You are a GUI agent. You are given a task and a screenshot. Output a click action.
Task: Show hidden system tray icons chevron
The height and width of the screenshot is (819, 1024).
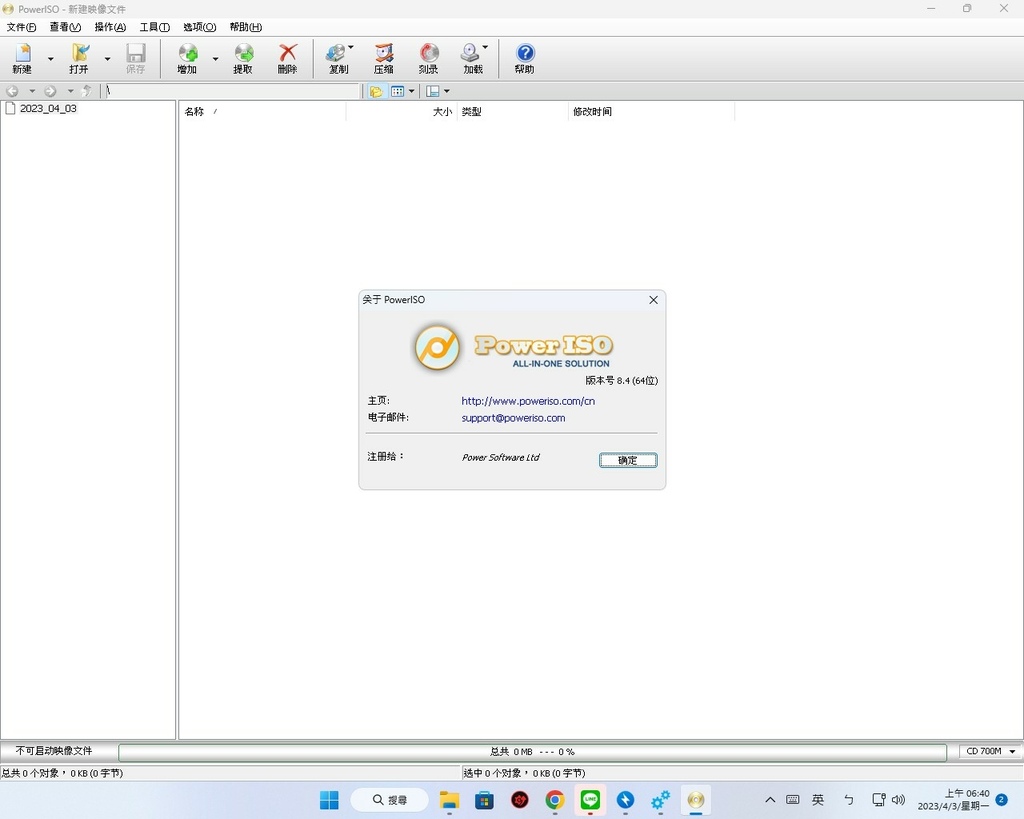pyautogui.click(x=770, y=800)
